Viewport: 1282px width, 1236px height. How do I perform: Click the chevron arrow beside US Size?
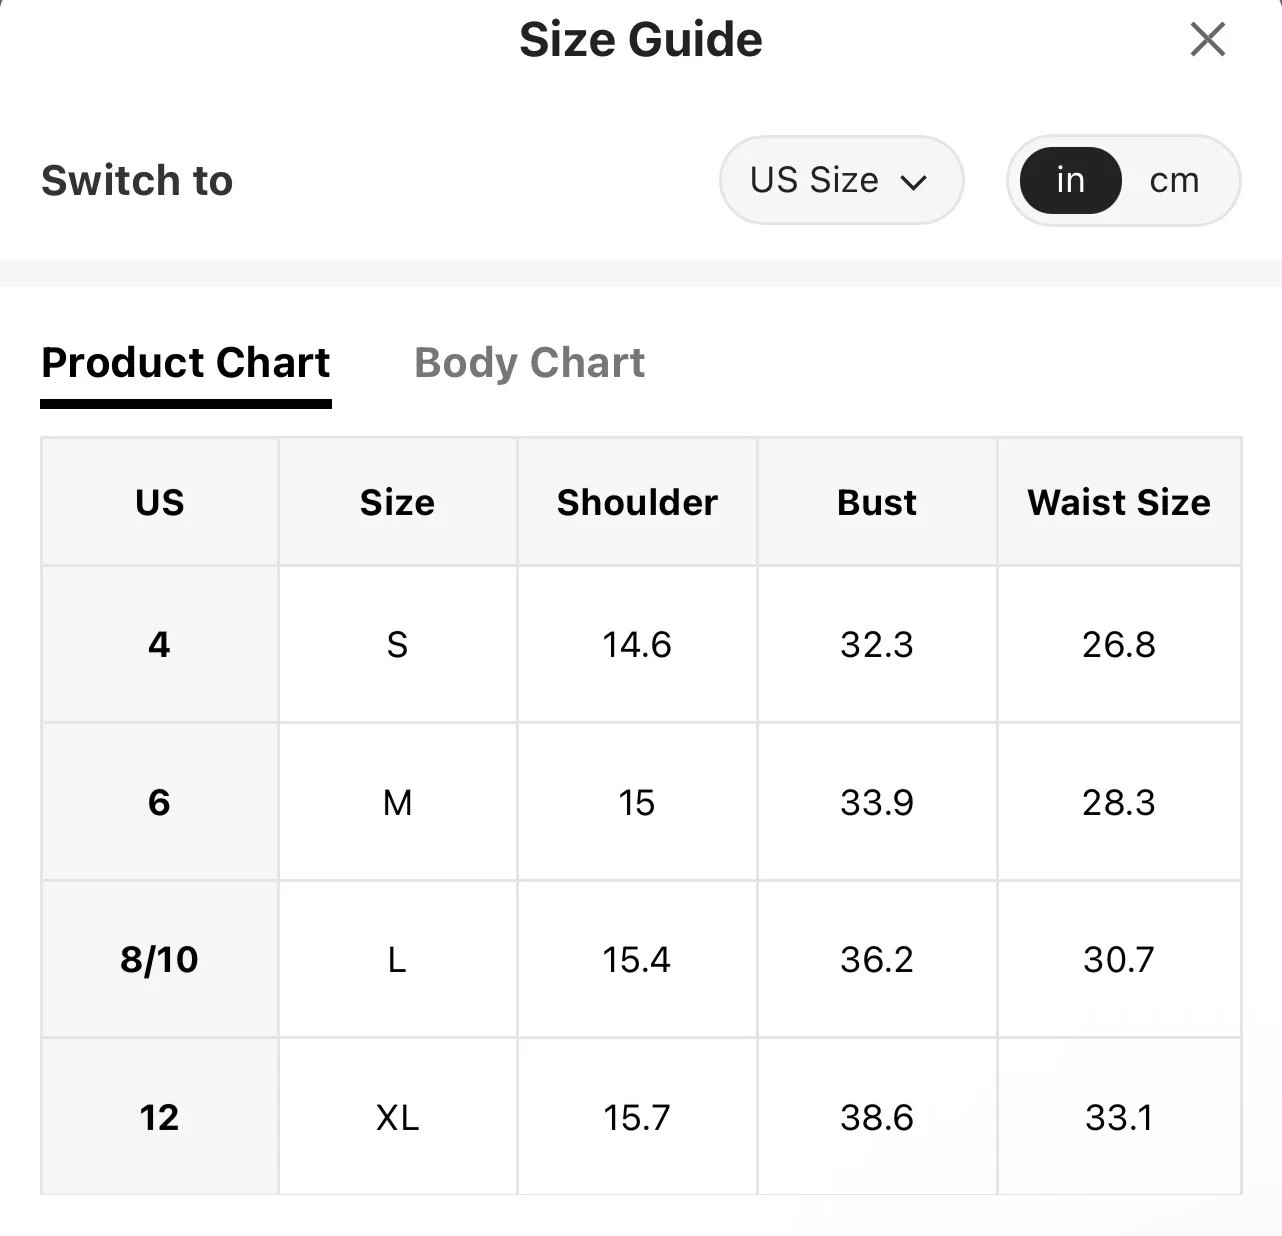[913, 182]
